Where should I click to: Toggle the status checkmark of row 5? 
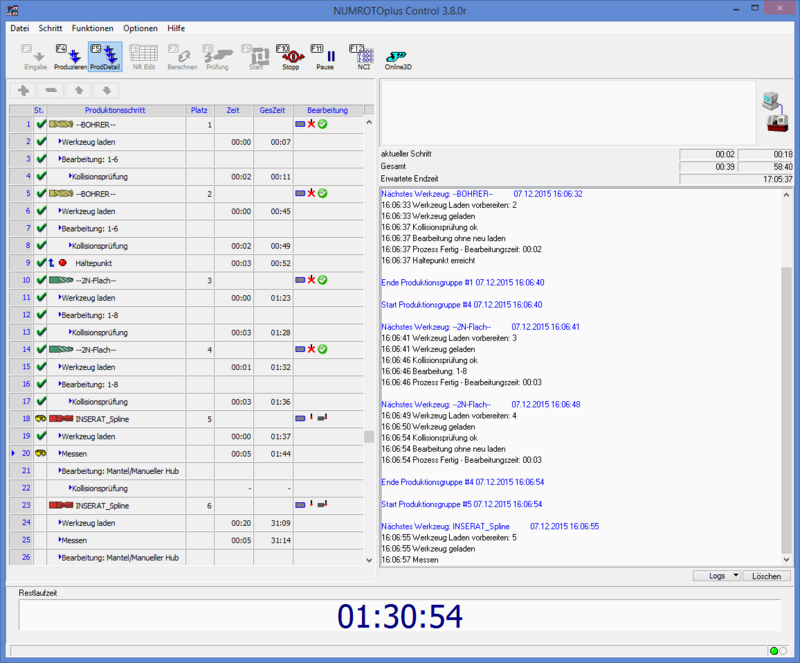[41, 193]
